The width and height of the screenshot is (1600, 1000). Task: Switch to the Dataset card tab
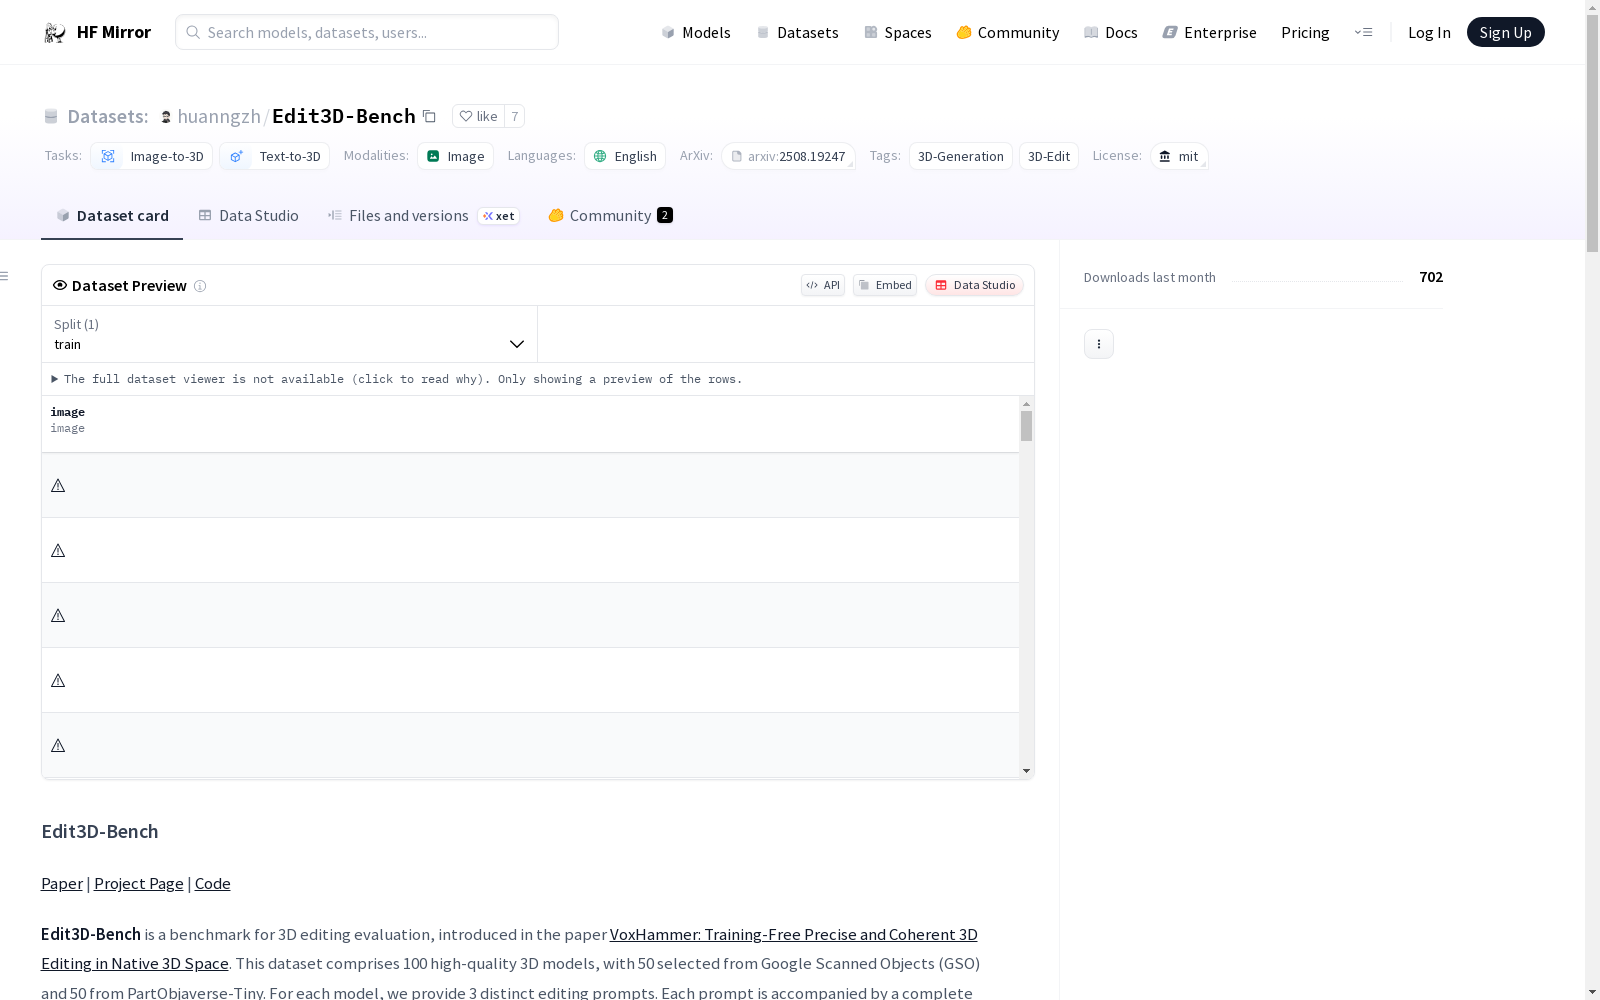[x=112, y=216]
